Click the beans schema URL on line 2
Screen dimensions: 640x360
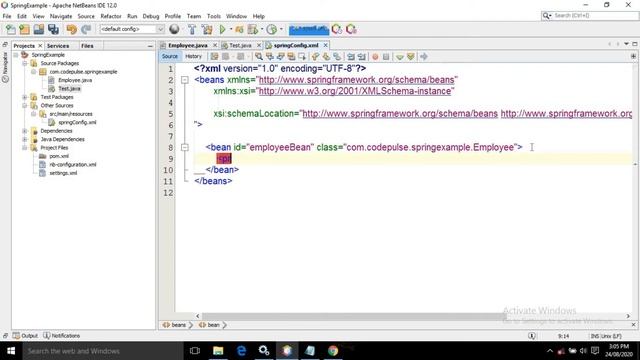click(x=356, y=80)
